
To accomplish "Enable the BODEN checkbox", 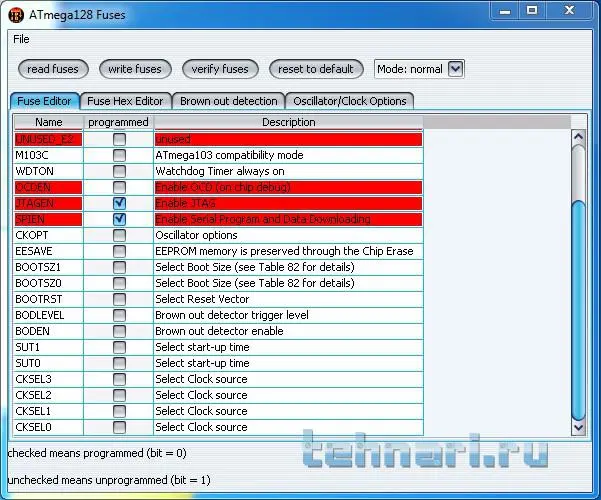I will [x=119, y=331].
